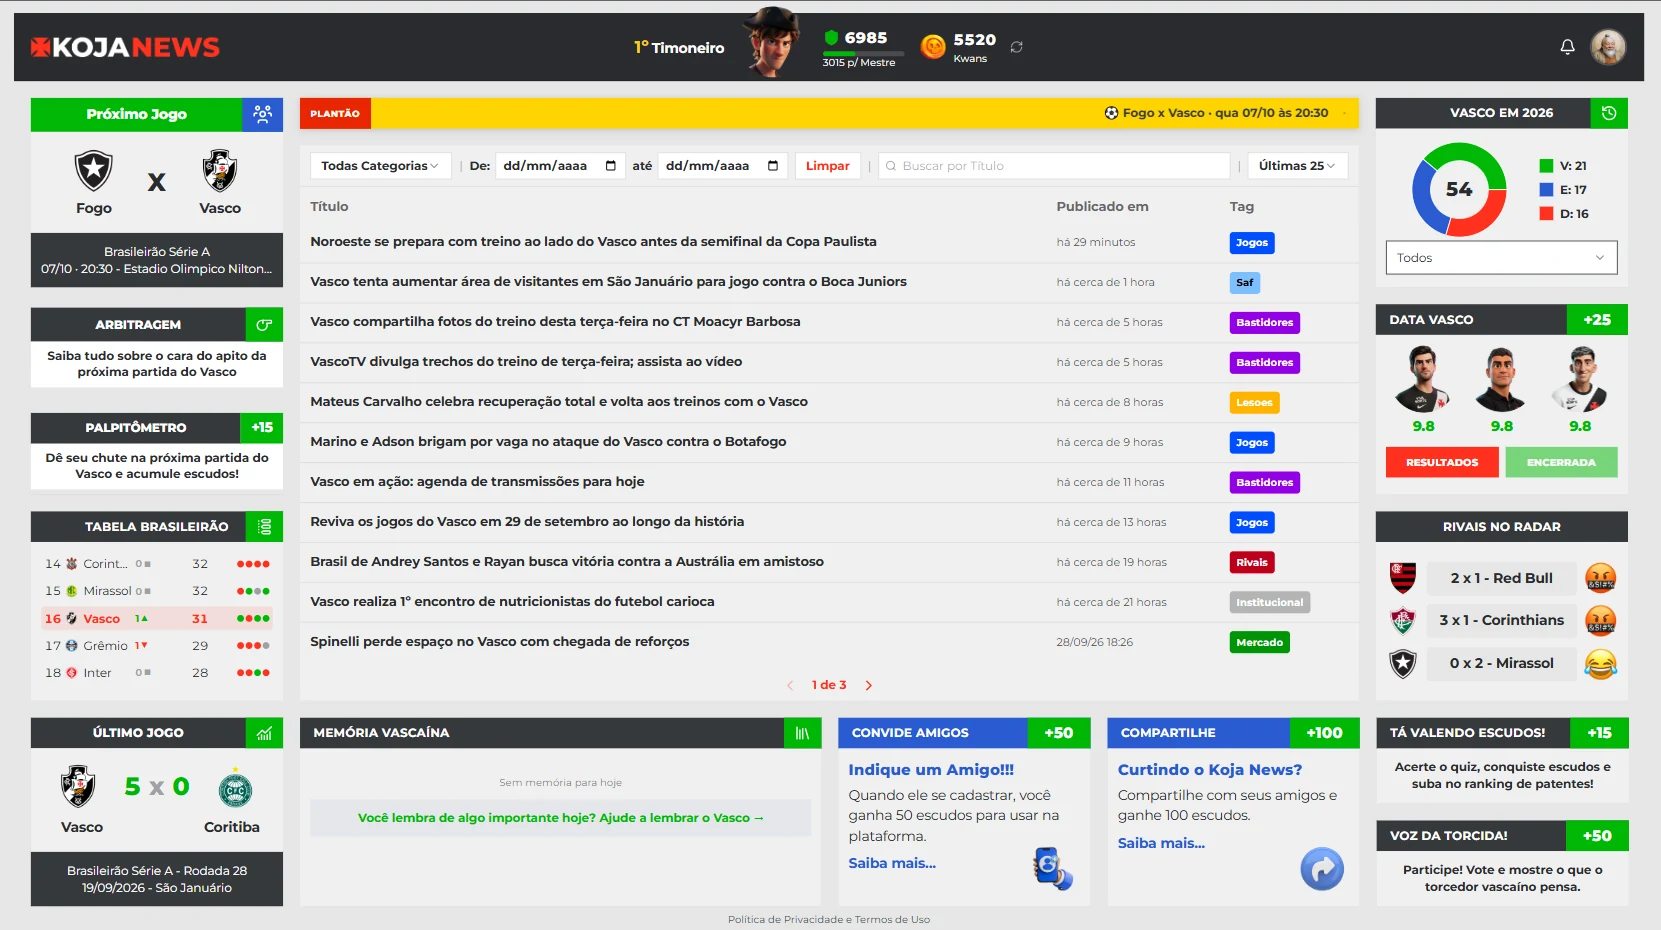Click the Flamengo crest in Rivais no Radar
The width and height of the screenshot is (1661, 930).
(x=1403, y=578)
